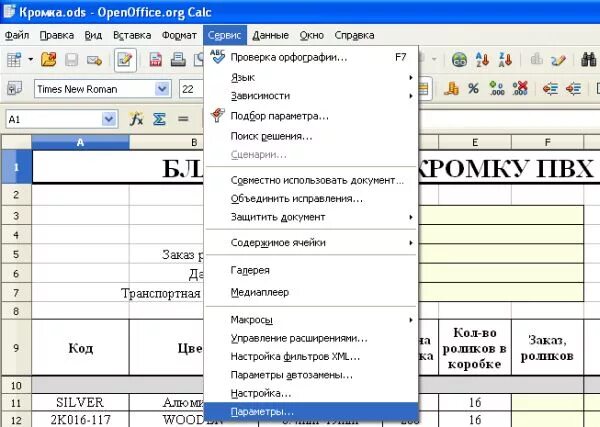Viewport: 600px width, 427px height.
Task: Open the Name Box dropdown arrow
Action: 109,119
